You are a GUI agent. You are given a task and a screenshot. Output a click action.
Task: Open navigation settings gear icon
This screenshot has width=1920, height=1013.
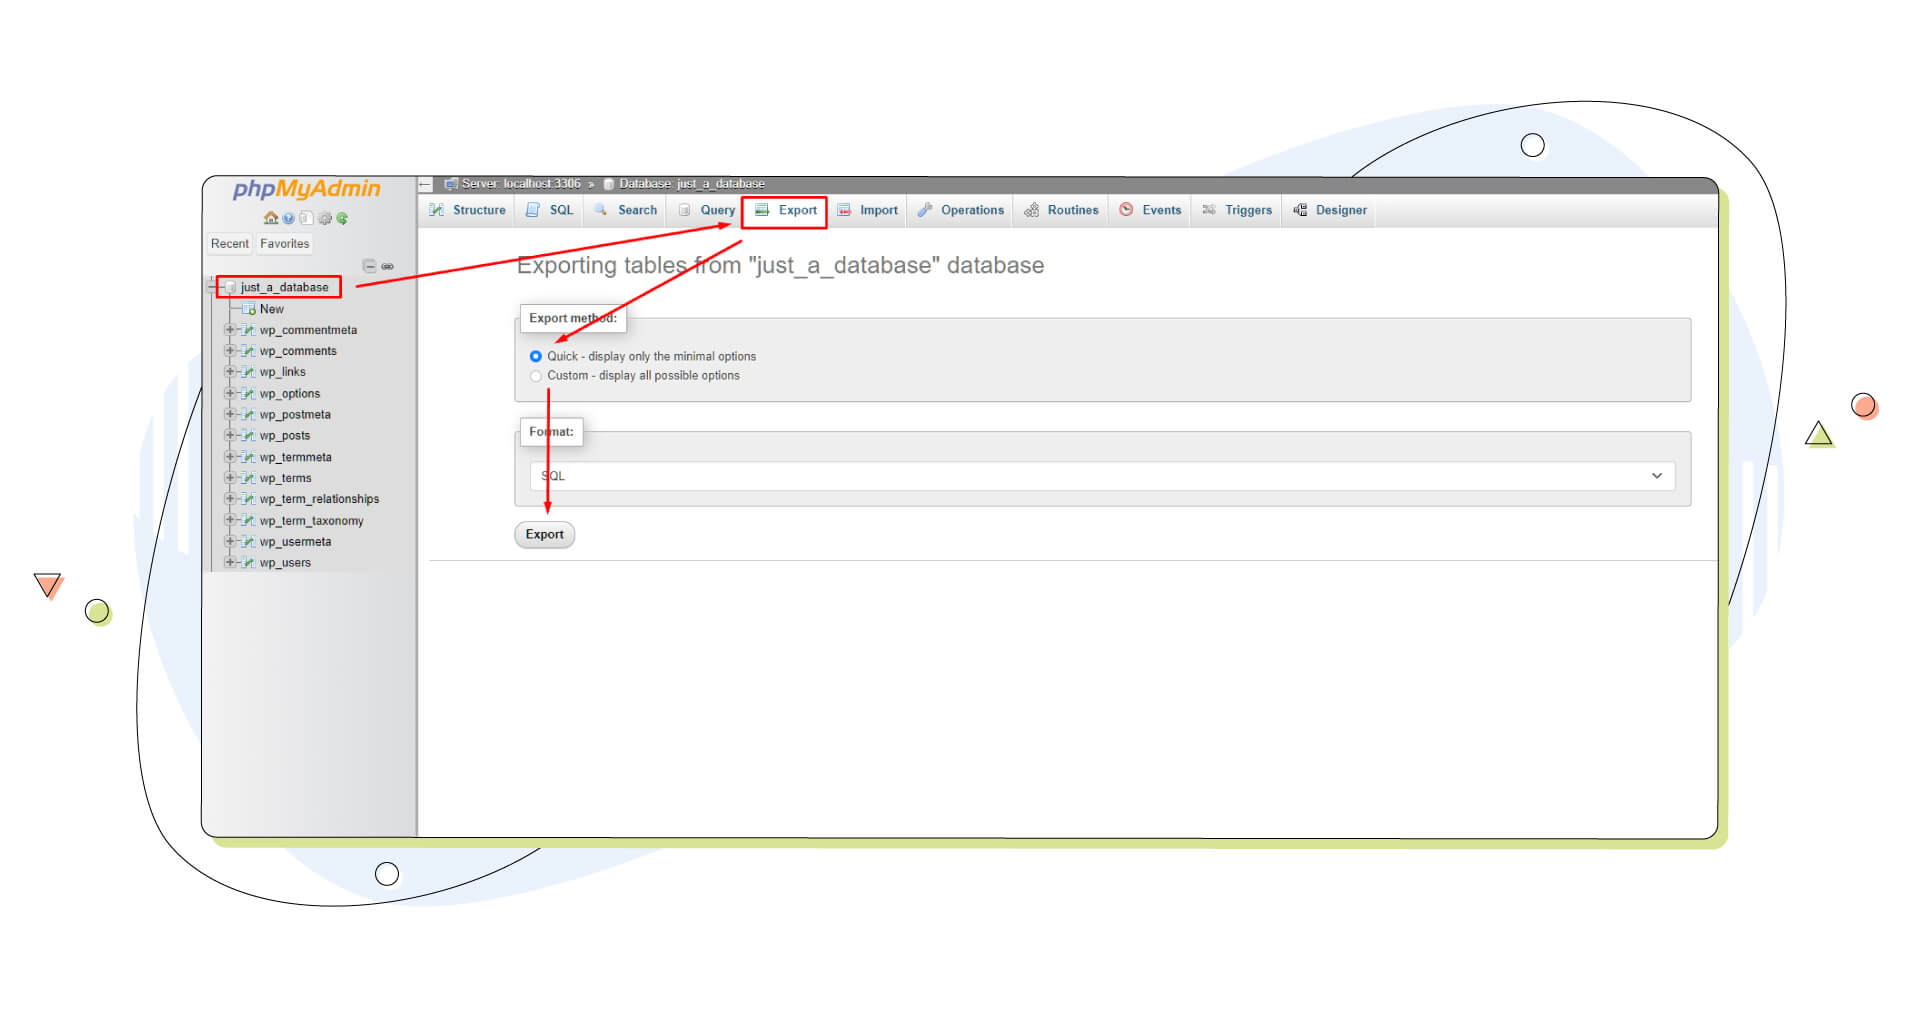point(325,218)
